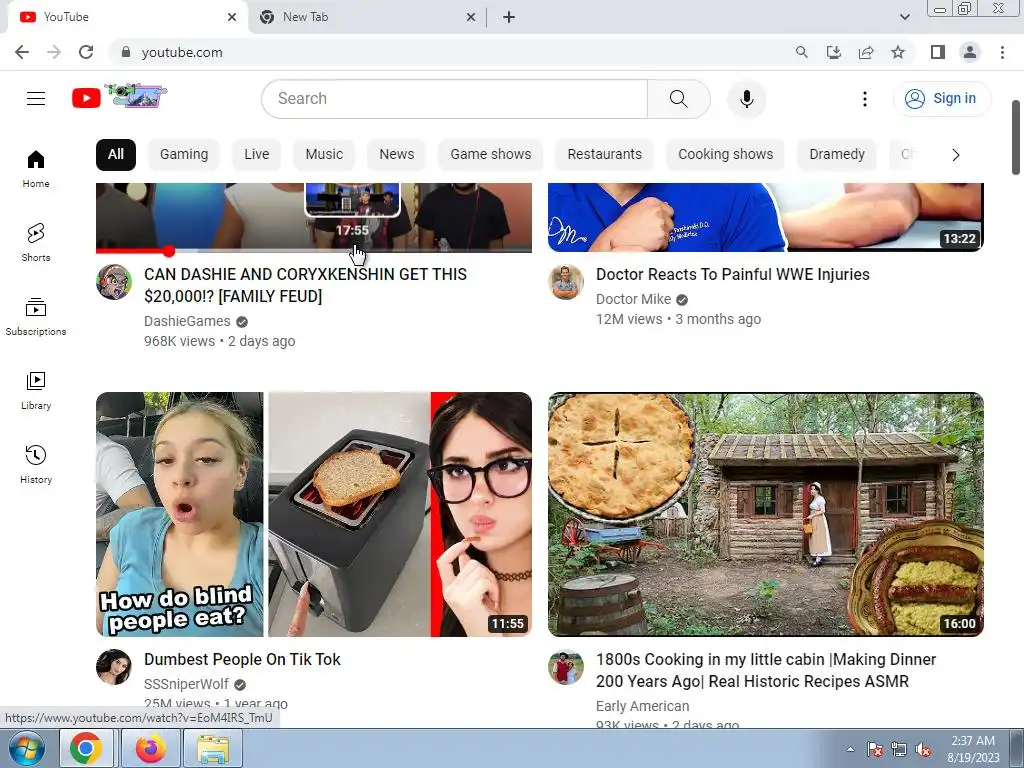This screenshot has width=1024, height=768.
Task: Open new browser tab
Action: pyautogui.click(x=509, y=17)
